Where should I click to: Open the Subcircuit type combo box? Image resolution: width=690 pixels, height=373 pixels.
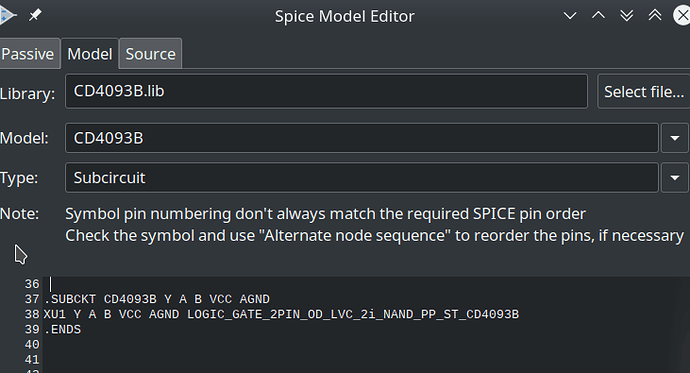pos(362,178)
